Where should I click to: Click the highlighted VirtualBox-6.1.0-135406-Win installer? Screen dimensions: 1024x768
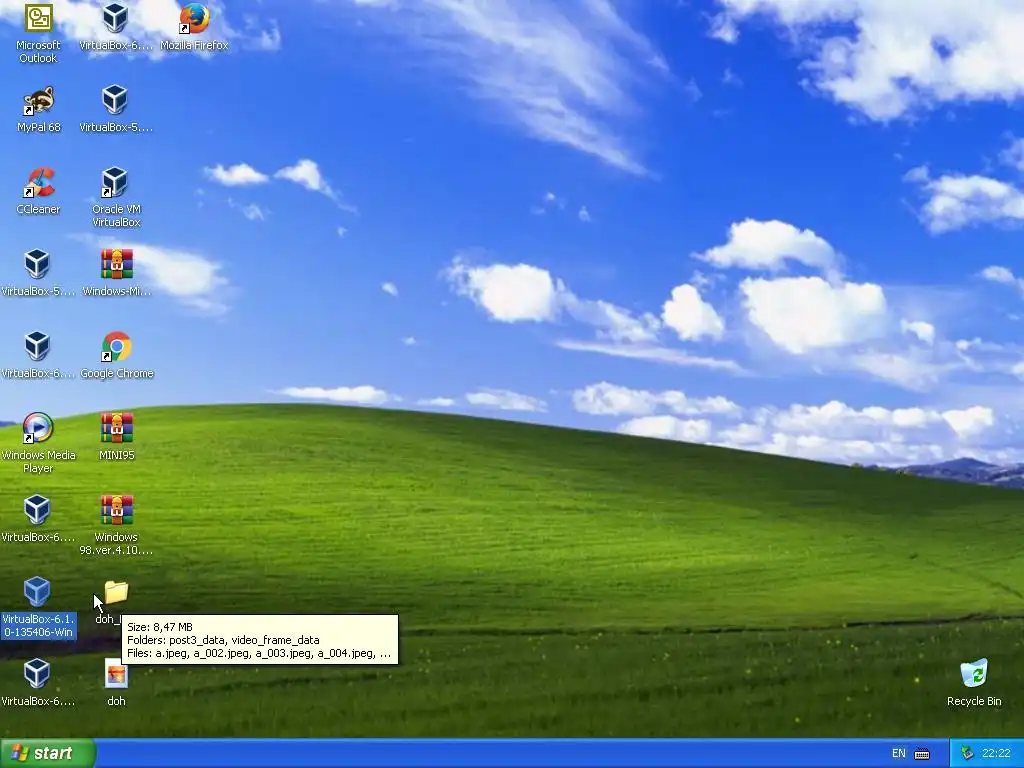coord(38,607)
